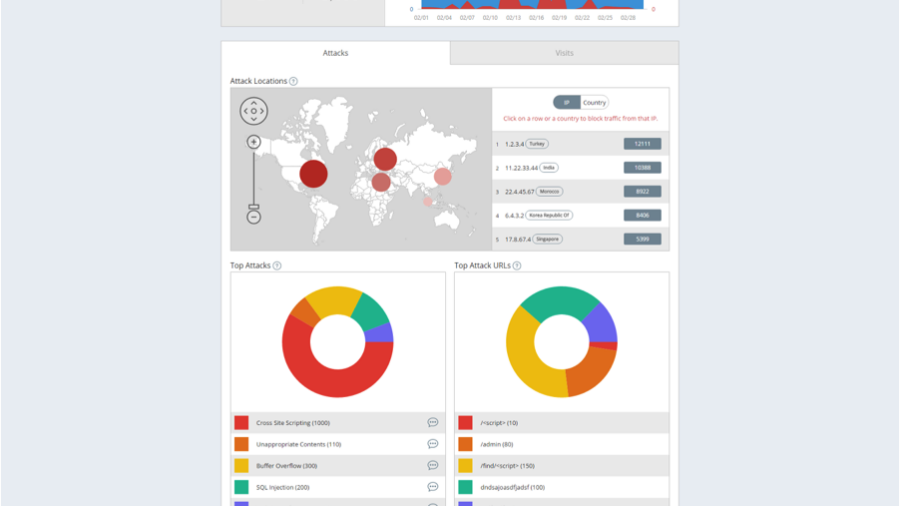Click the orange /admin URL swatch
900x506 pixels.
pyautogui.click(x=465, y=444)
